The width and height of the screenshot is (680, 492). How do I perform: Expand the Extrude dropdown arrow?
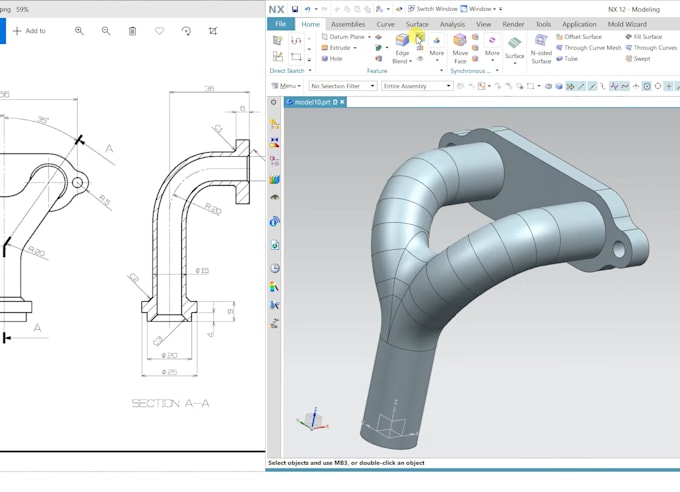(x=355, y=48)
